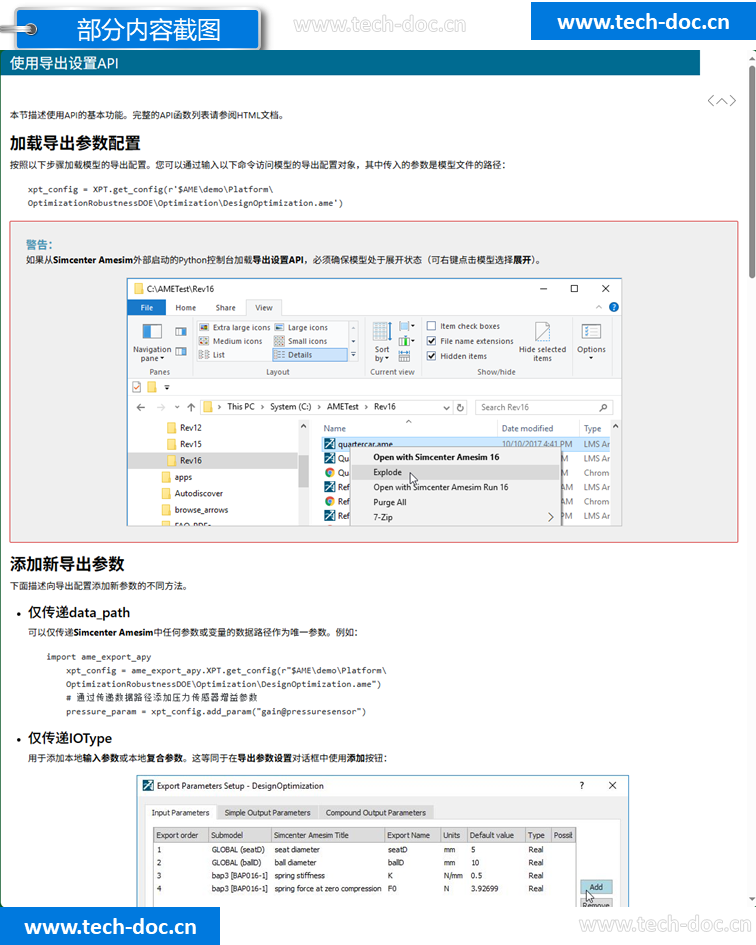The height and width of the screenshot is (945, 756).
Task: Click default value 3.92699
Action: (x=485, y=888)
